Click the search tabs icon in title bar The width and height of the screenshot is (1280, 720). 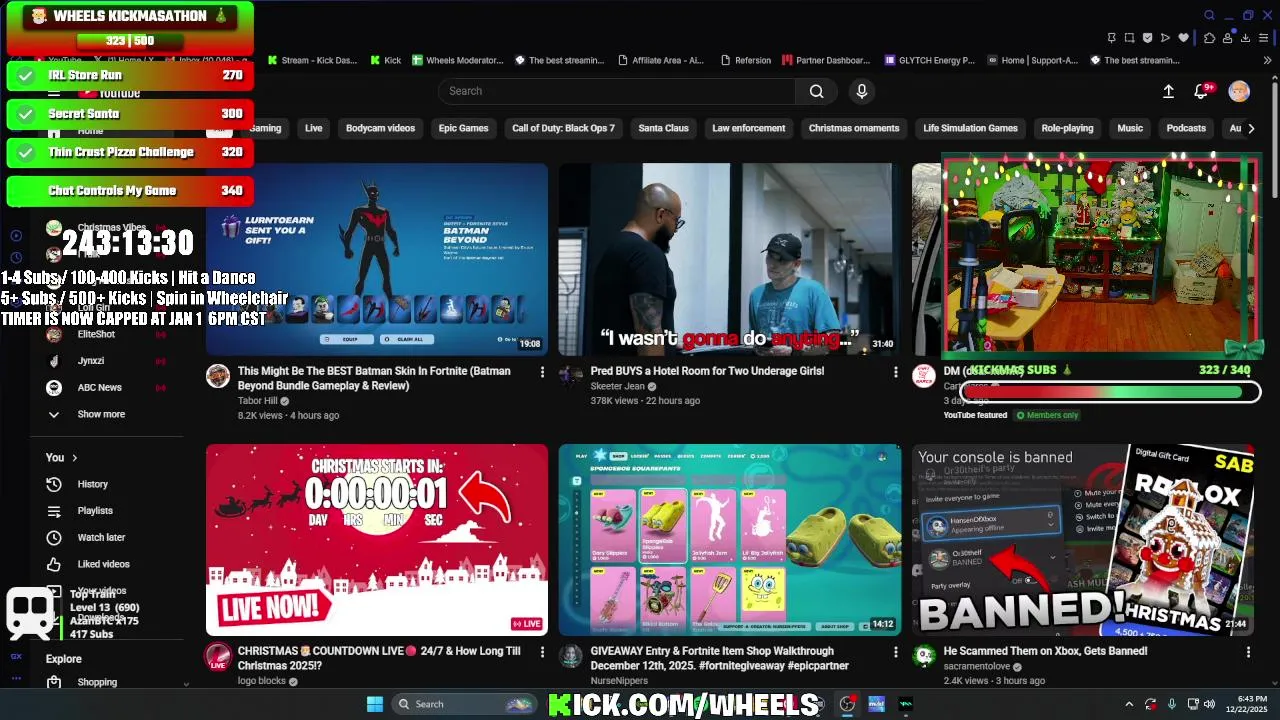click(x=1209, y=15)
